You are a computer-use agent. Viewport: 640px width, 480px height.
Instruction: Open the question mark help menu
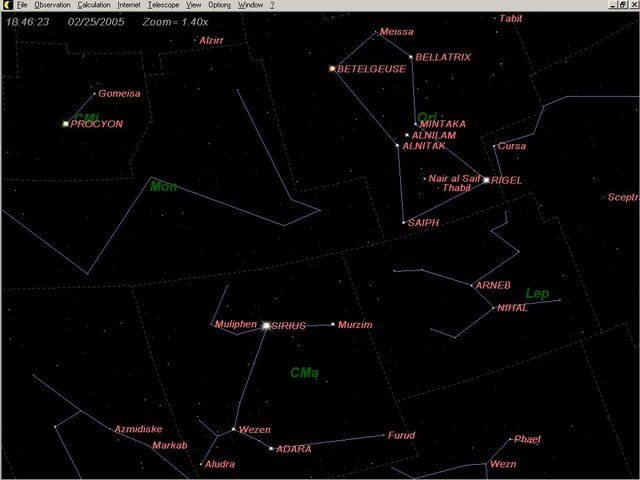point(273,5)
